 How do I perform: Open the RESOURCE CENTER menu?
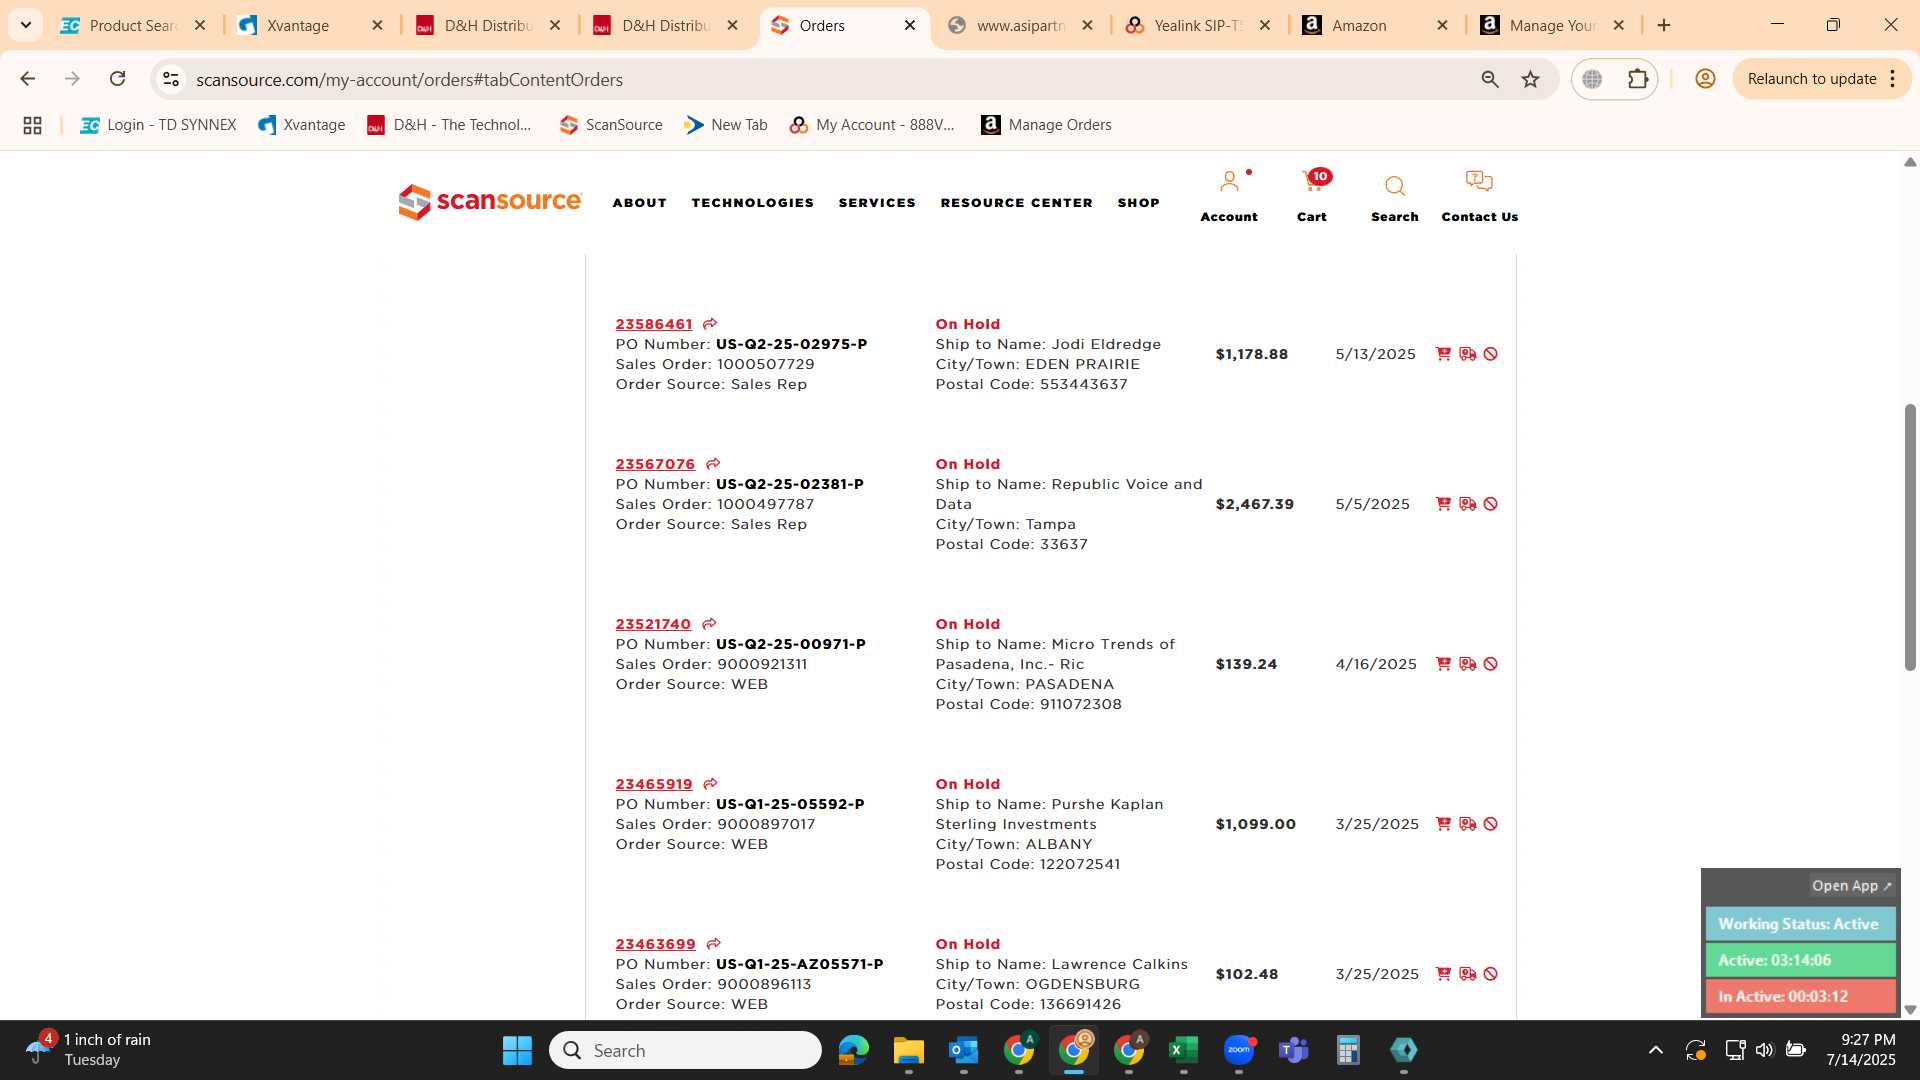pos(1017,203)
